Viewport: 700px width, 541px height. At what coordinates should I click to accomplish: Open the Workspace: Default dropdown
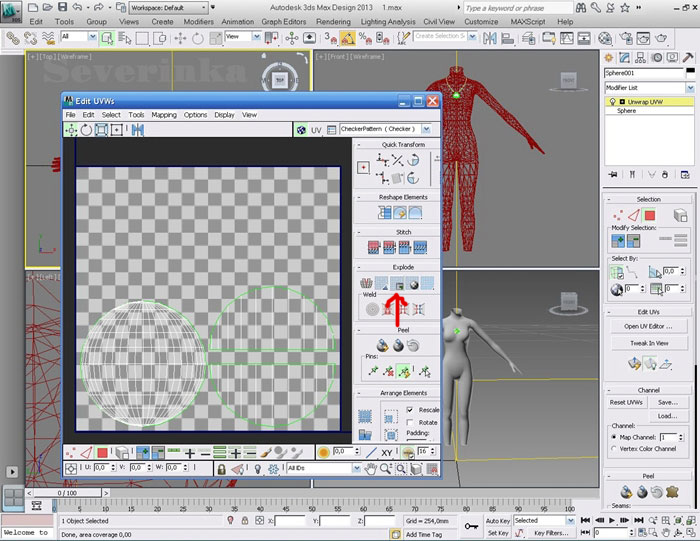205,7
